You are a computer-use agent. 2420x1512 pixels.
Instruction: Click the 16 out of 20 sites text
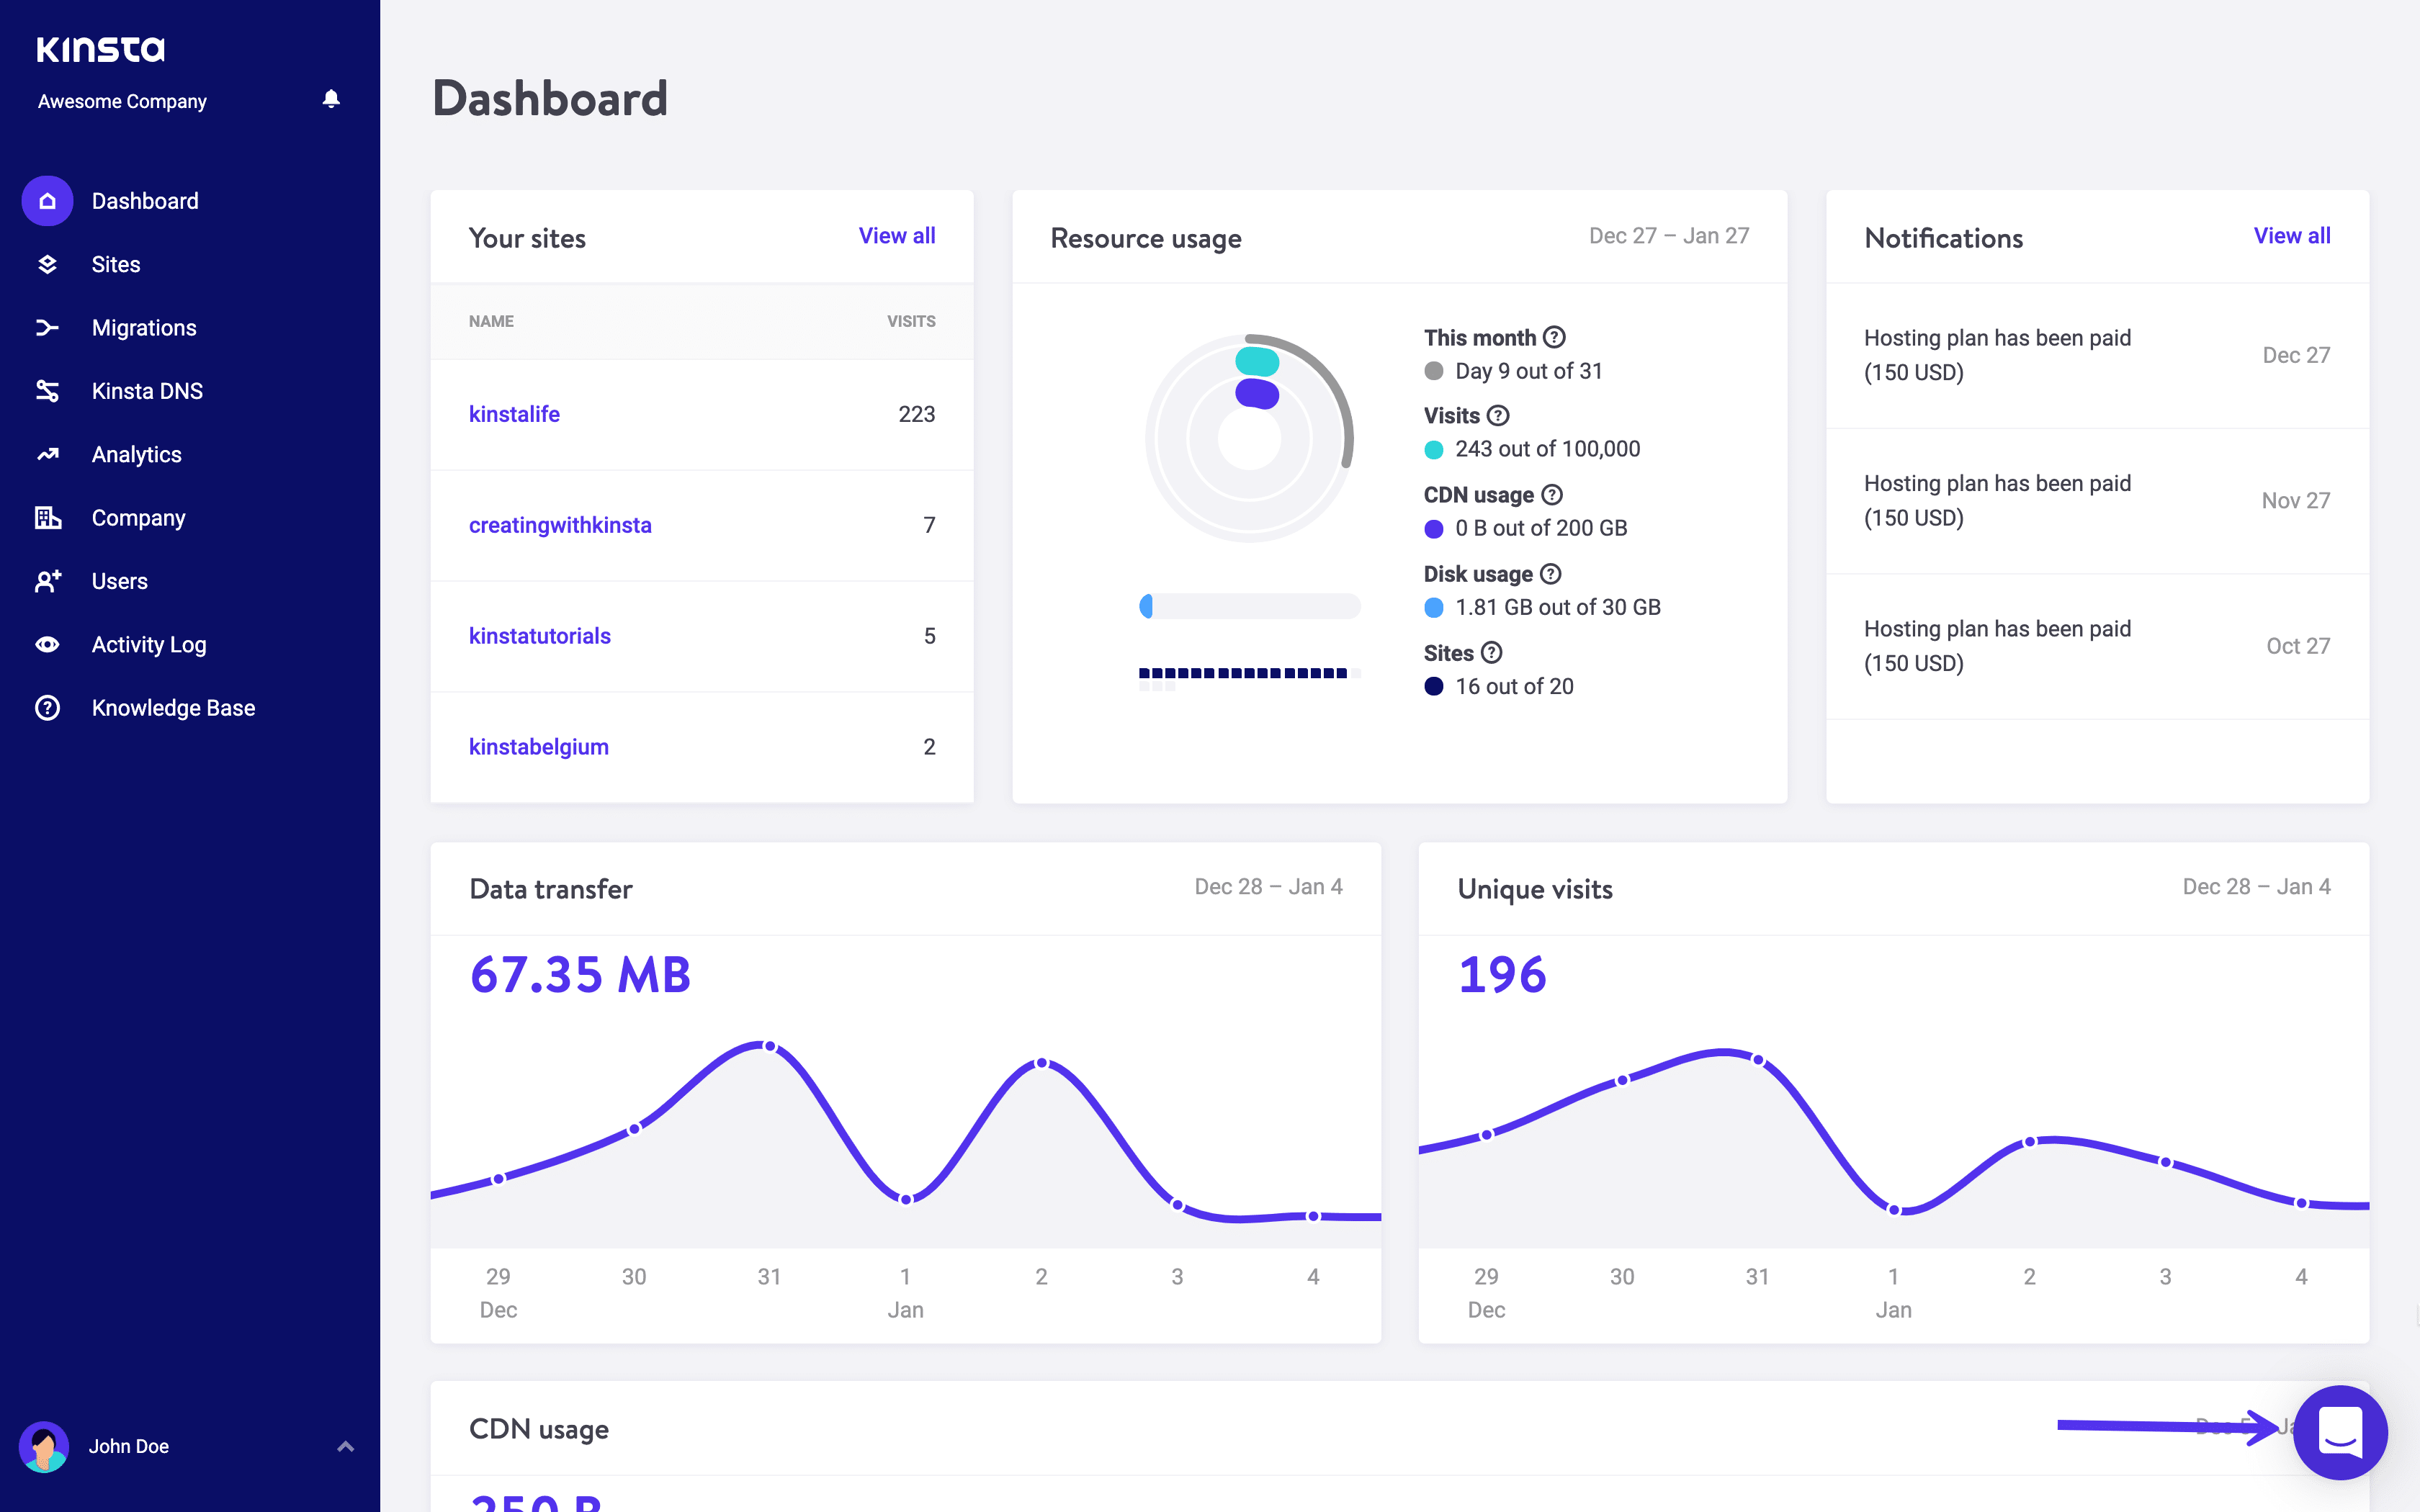(x=1514, y=686)
